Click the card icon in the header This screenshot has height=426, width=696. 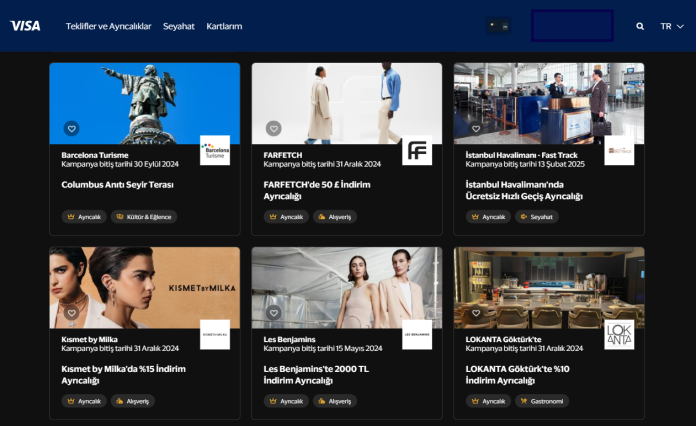pos(498,26)
